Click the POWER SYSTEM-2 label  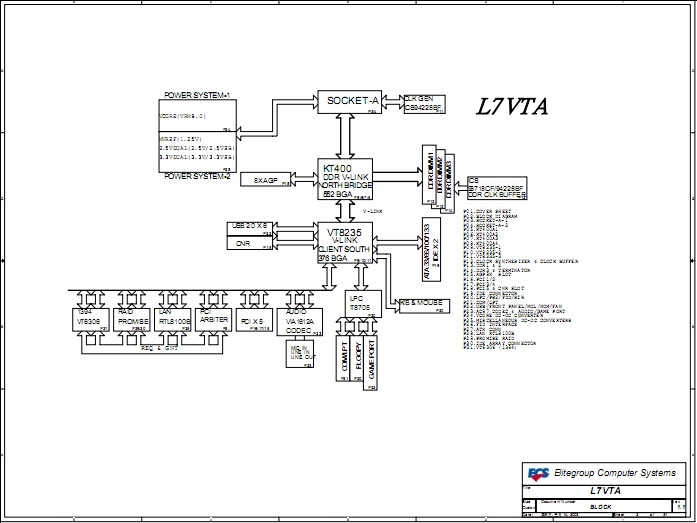click(x=197, y=176)
